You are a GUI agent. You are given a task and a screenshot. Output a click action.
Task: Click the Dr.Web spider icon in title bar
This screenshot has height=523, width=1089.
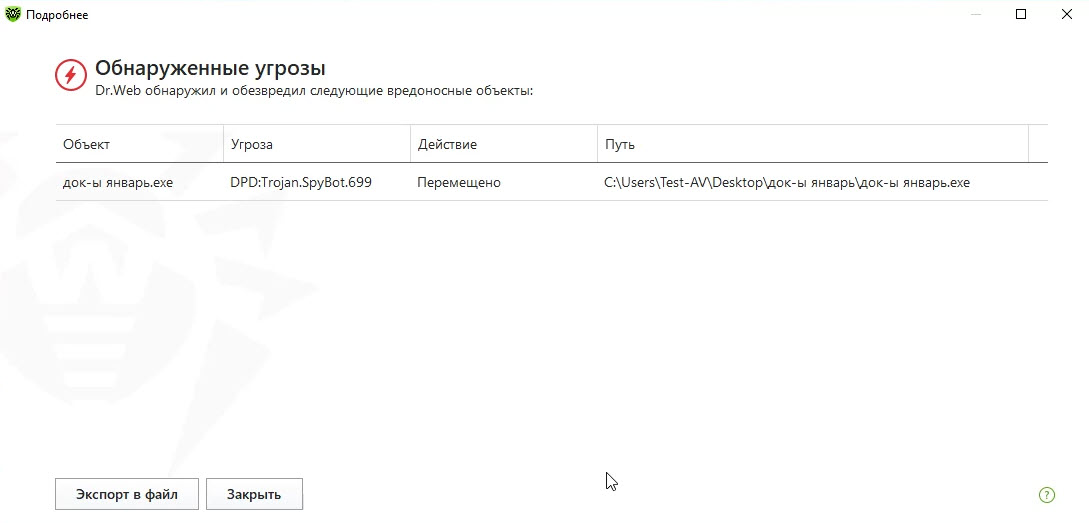coord(13,14)
